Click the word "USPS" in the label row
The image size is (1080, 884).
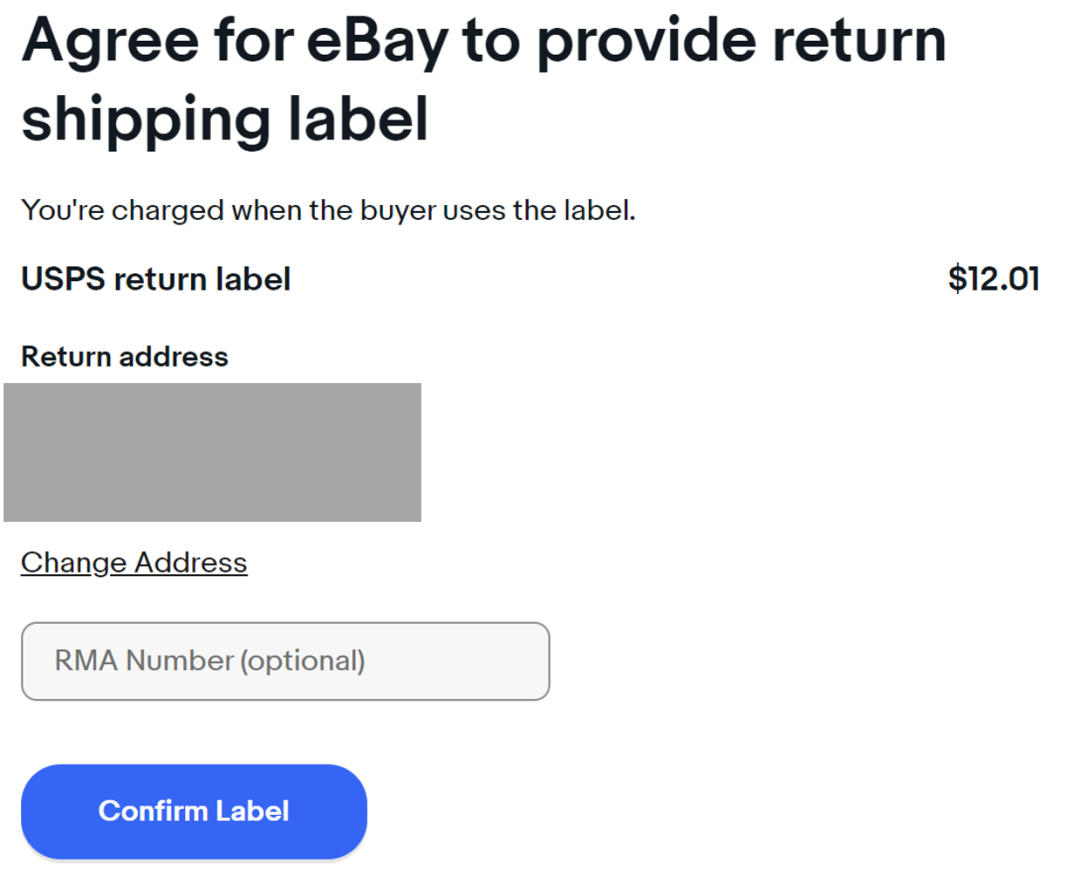[62, 280]
